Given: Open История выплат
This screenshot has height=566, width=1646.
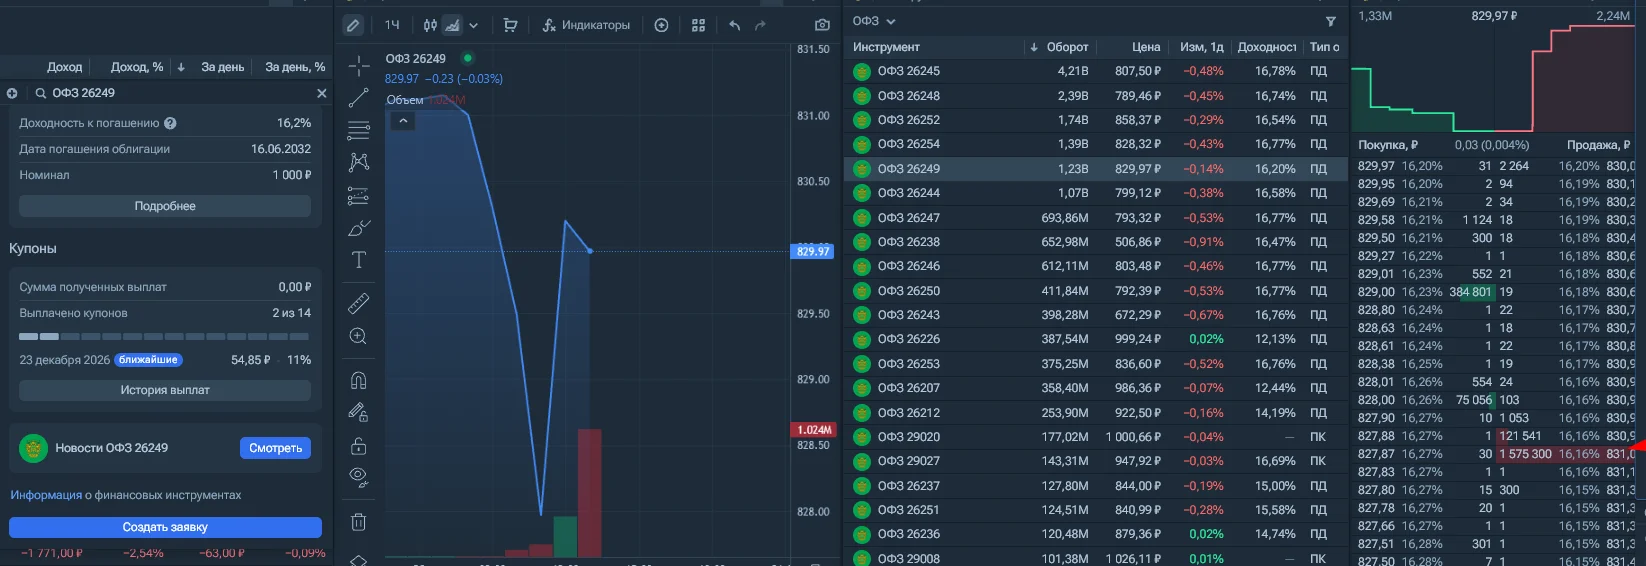Looking at the screenshot, I should click(165, 390).
